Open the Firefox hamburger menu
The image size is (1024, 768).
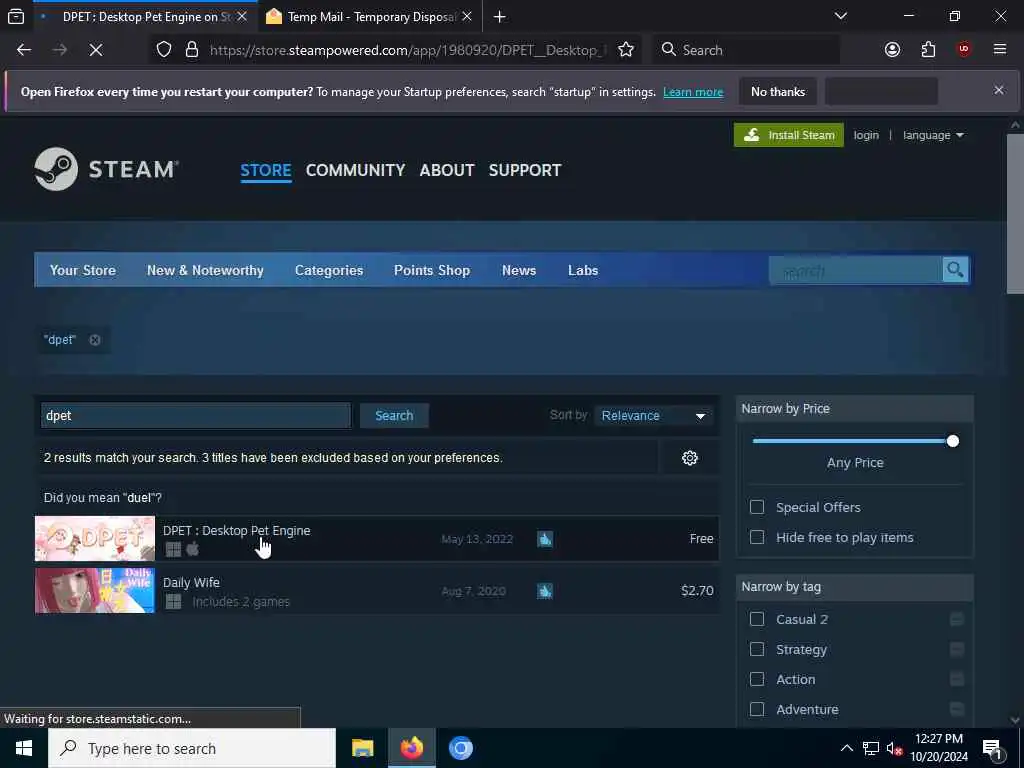999,50
